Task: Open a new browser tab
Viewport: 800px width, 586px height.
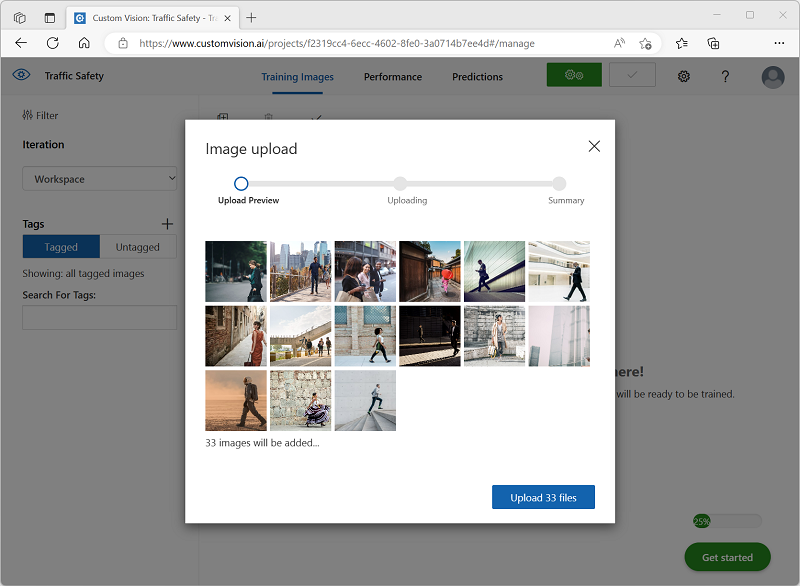Action: tap(251, 18)
